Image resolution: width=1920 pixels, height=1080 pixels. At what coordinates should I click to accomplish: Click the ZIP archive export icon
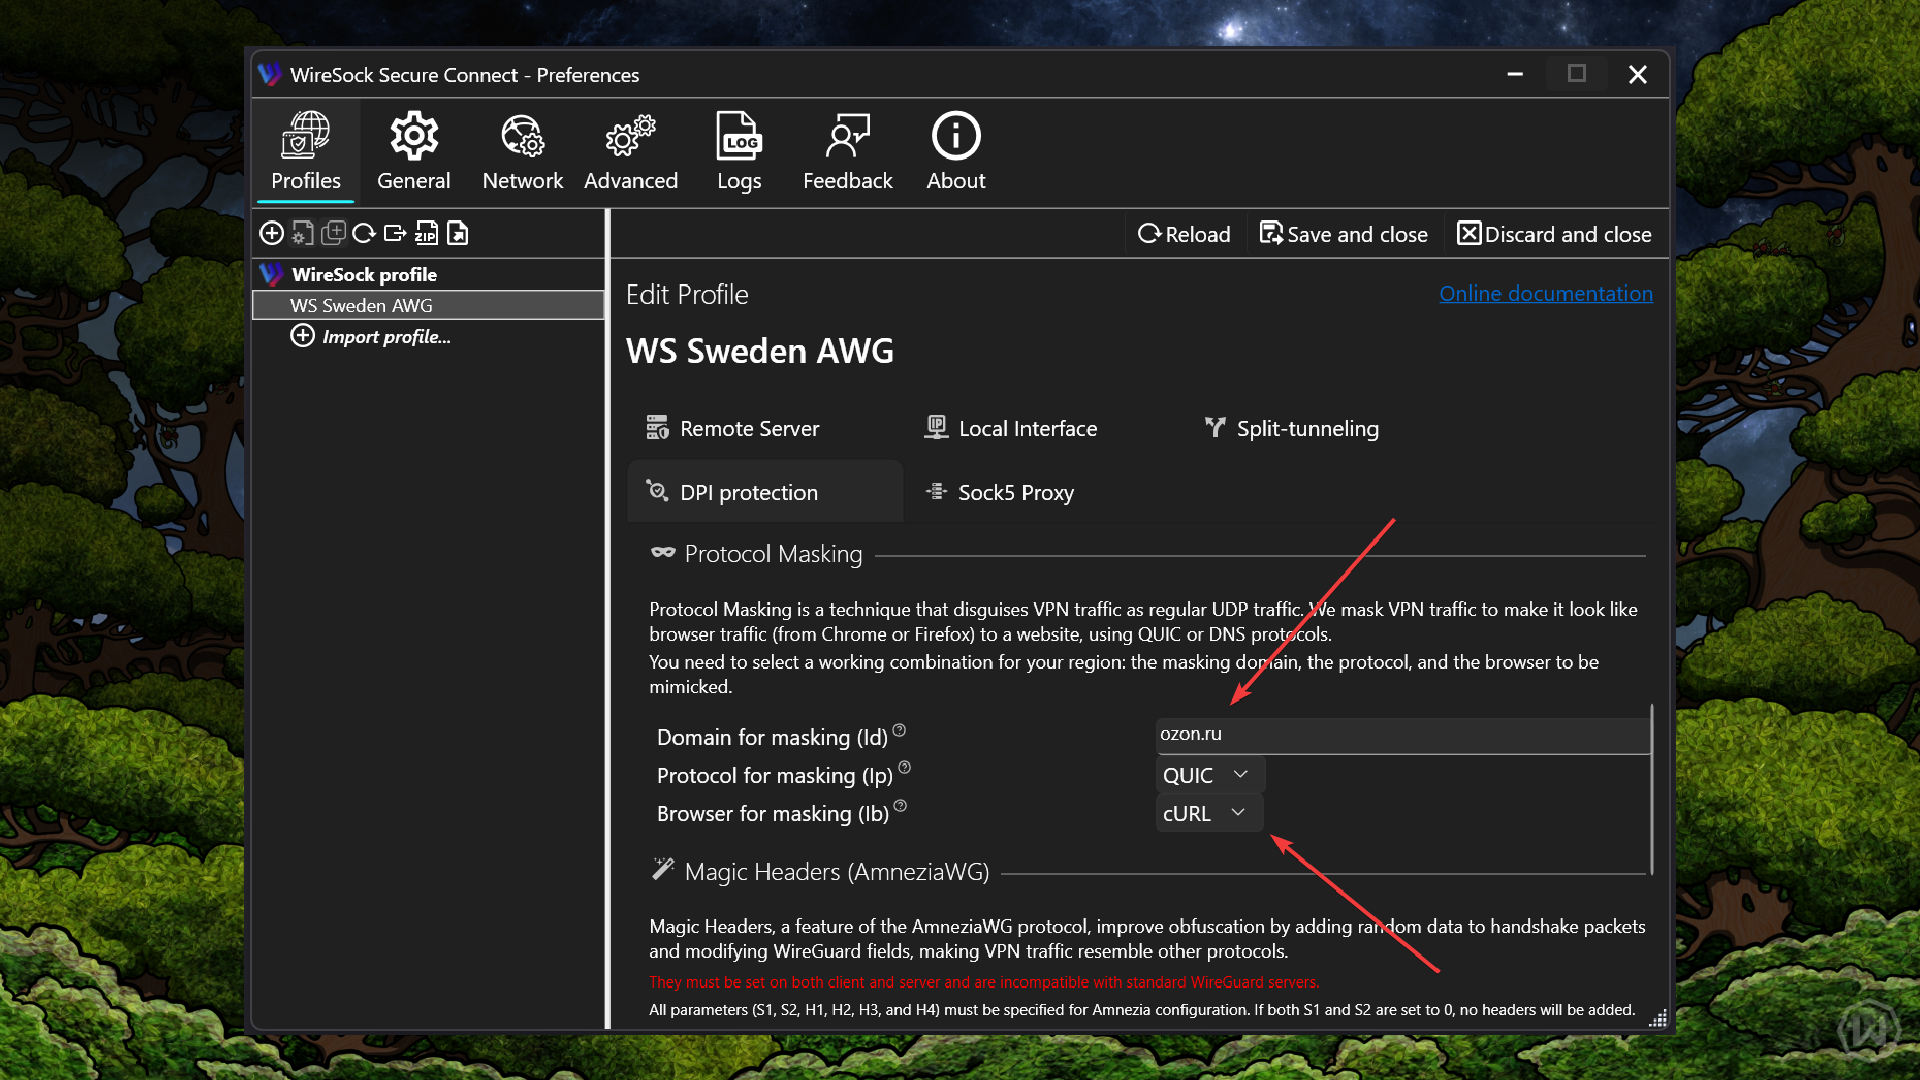426,233
